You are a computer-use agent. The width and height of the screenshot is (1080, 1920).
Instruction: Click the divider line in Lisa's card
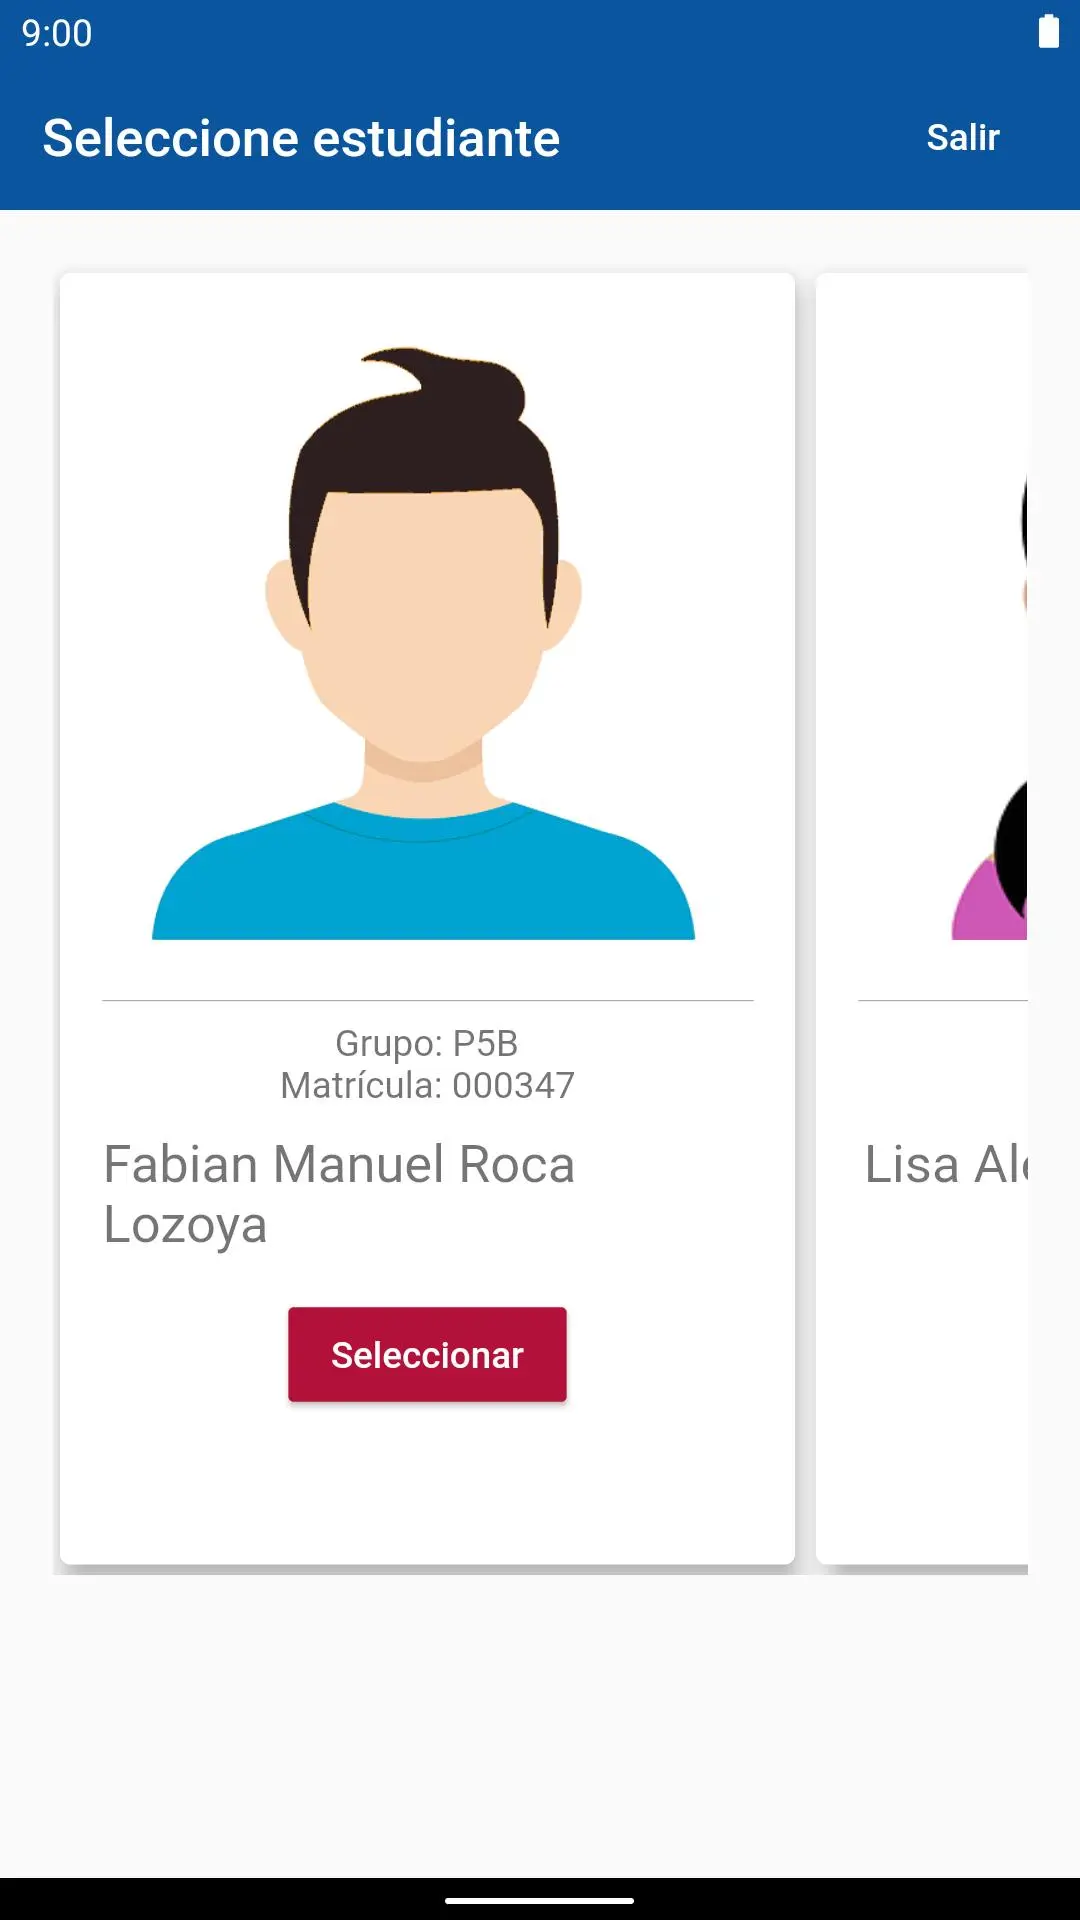tap(942, 1000)
